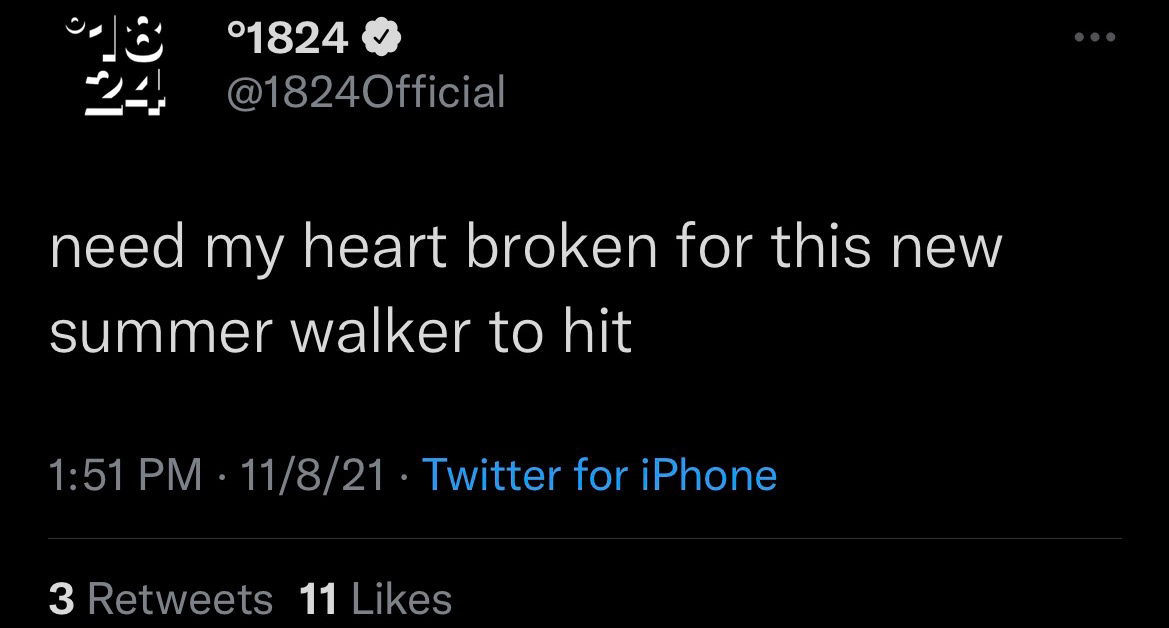Click the °1824 display name

pyautogui.click(x=287, y=39)
